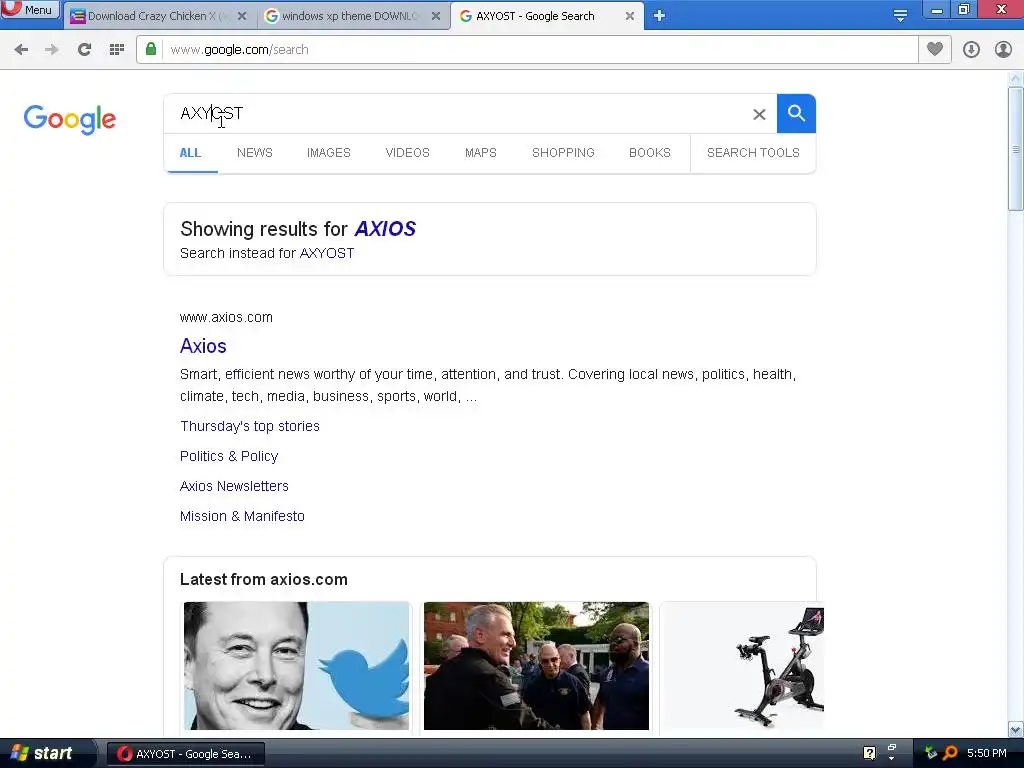Viewport: 1024px width, 768px height.
Task: Close the Download Crazy Chicken X tab
Action: coord(242,16)
